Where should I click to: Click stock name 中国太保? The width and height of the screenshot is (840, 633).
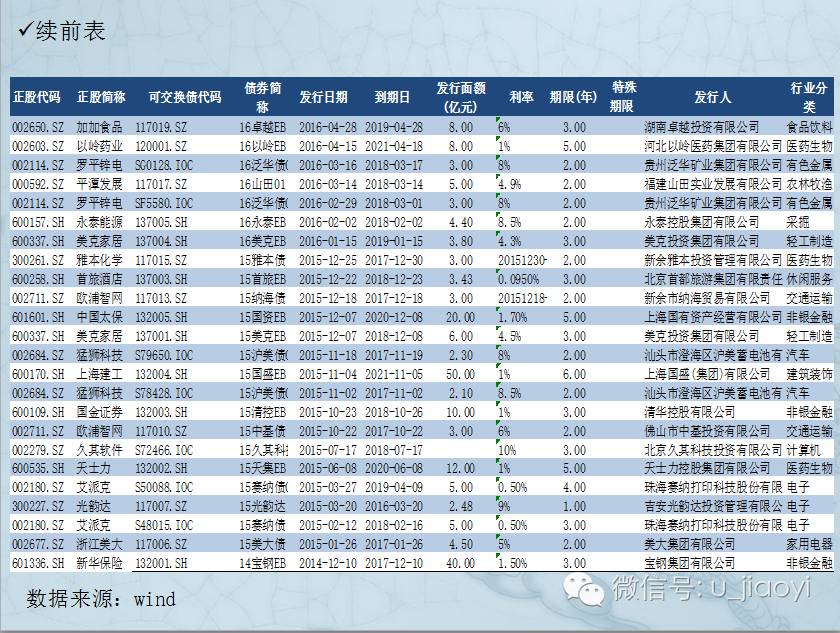point(99,318)
